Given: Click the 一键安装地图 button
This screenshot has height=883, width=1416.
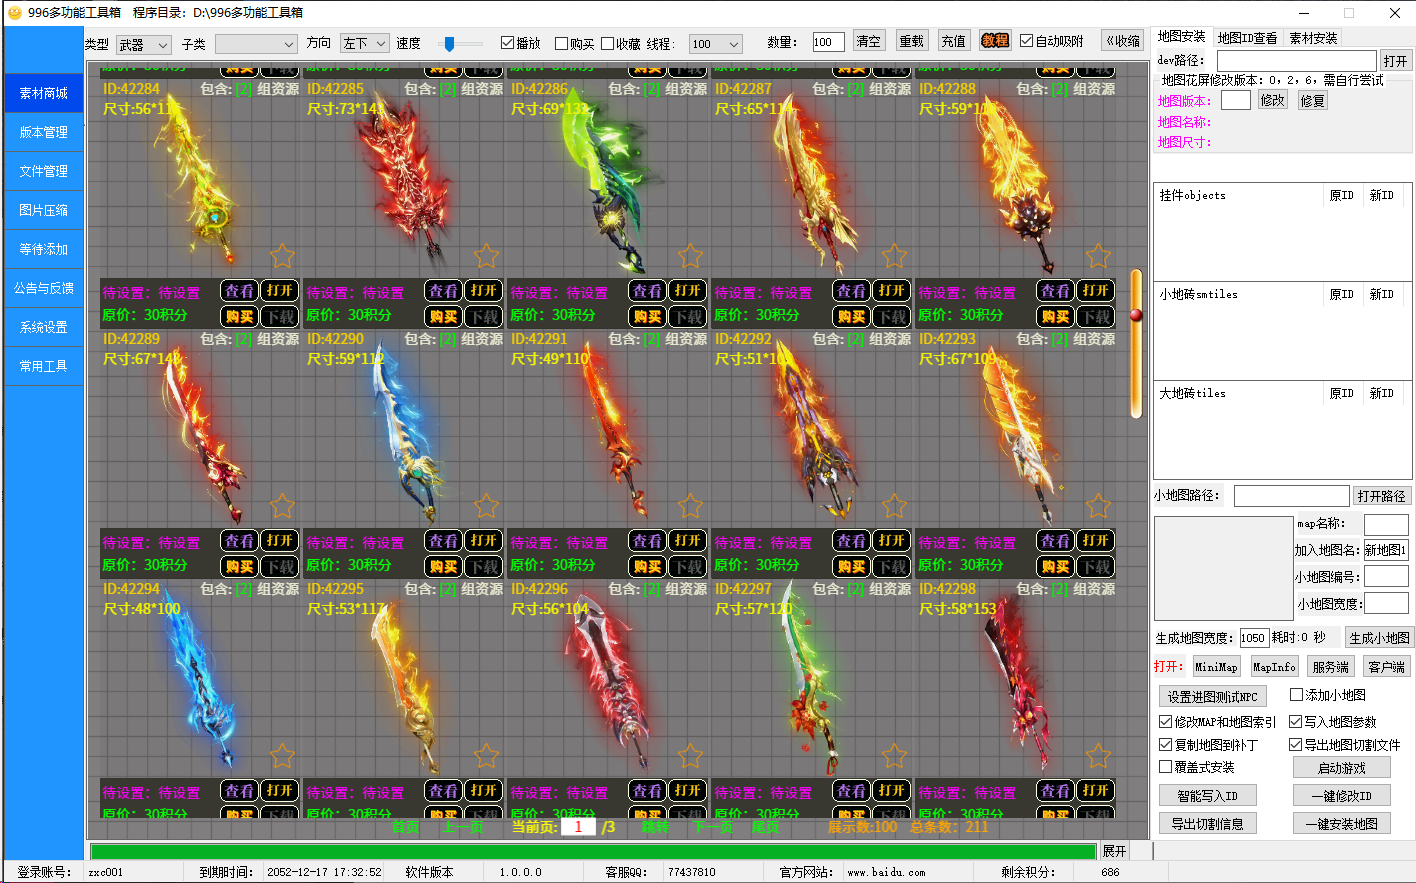Looking at the screenshot, I should 1341,824.
